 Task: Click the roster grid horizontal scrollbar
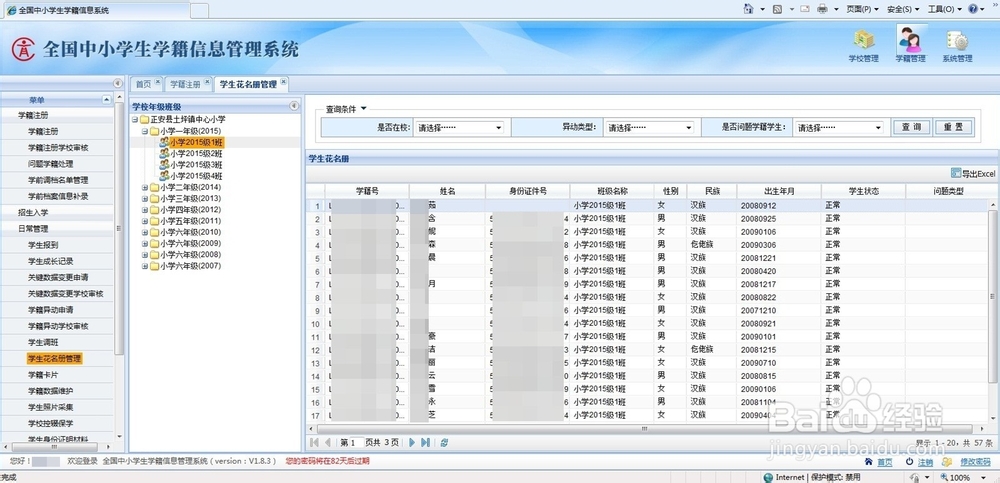644,429
